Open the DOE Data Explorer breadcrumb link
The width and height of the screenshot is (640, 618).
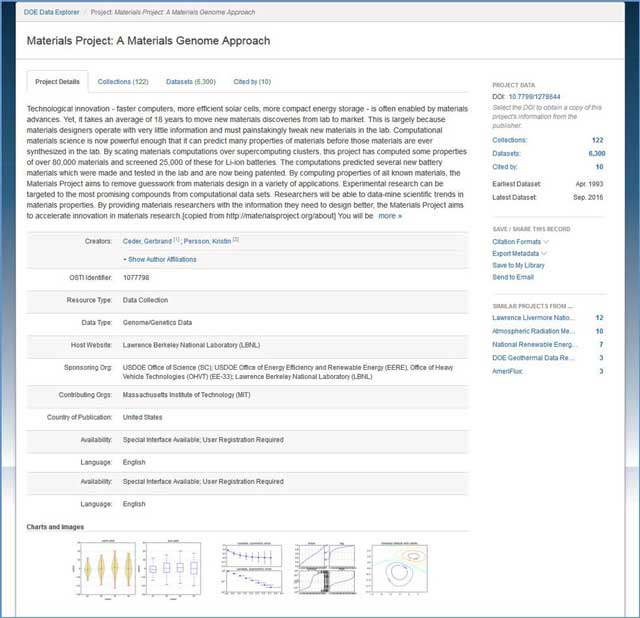click(x=51, y=12)
